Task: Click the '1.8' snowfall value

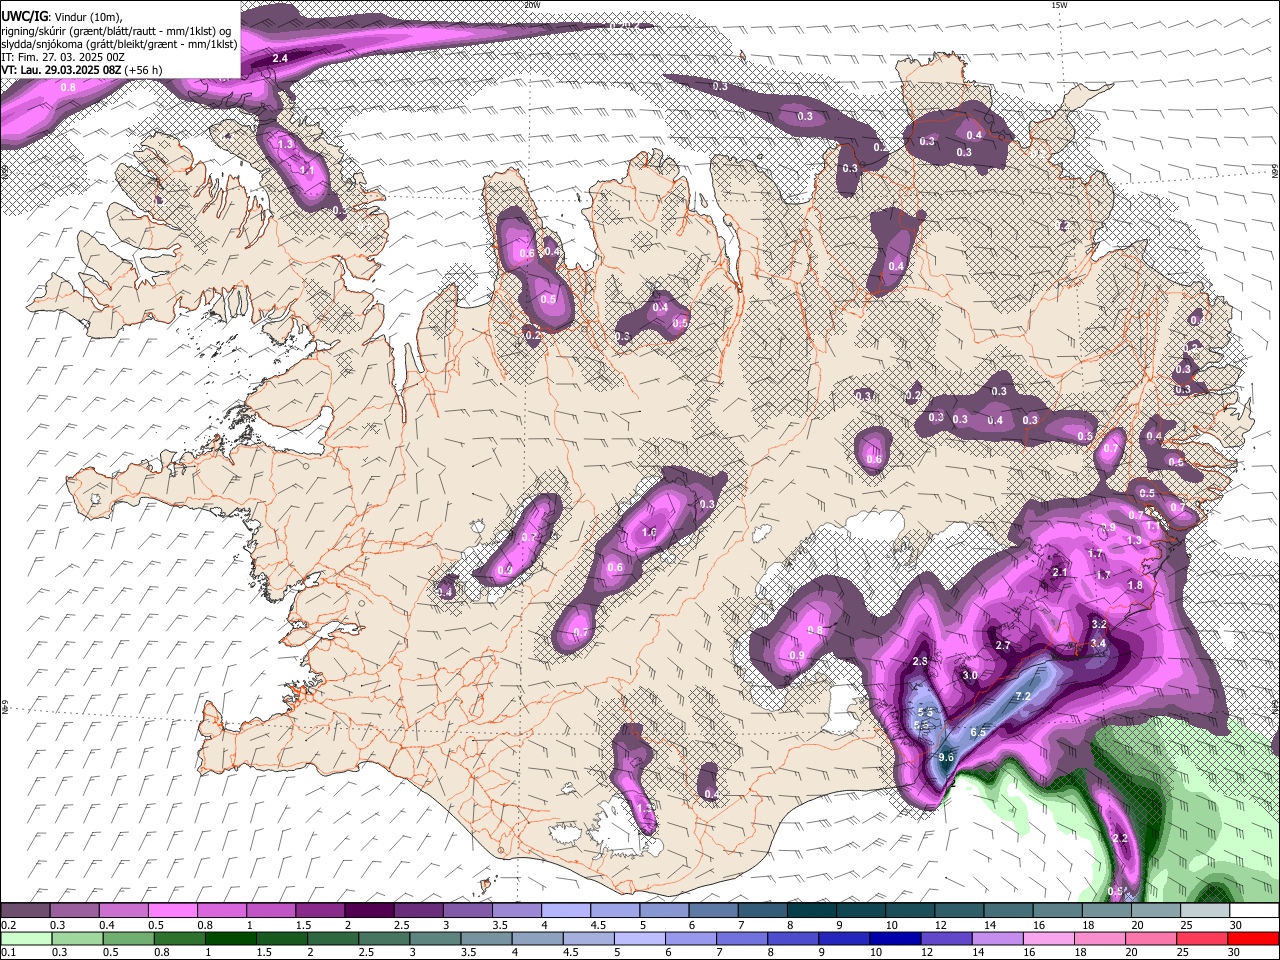Action: [x=1135, y=586]
